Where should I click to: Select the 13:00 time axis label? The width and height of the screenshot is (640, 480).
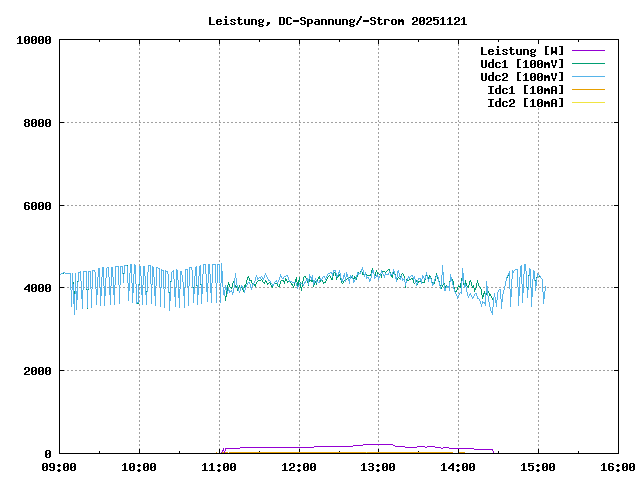pos(378,467)
